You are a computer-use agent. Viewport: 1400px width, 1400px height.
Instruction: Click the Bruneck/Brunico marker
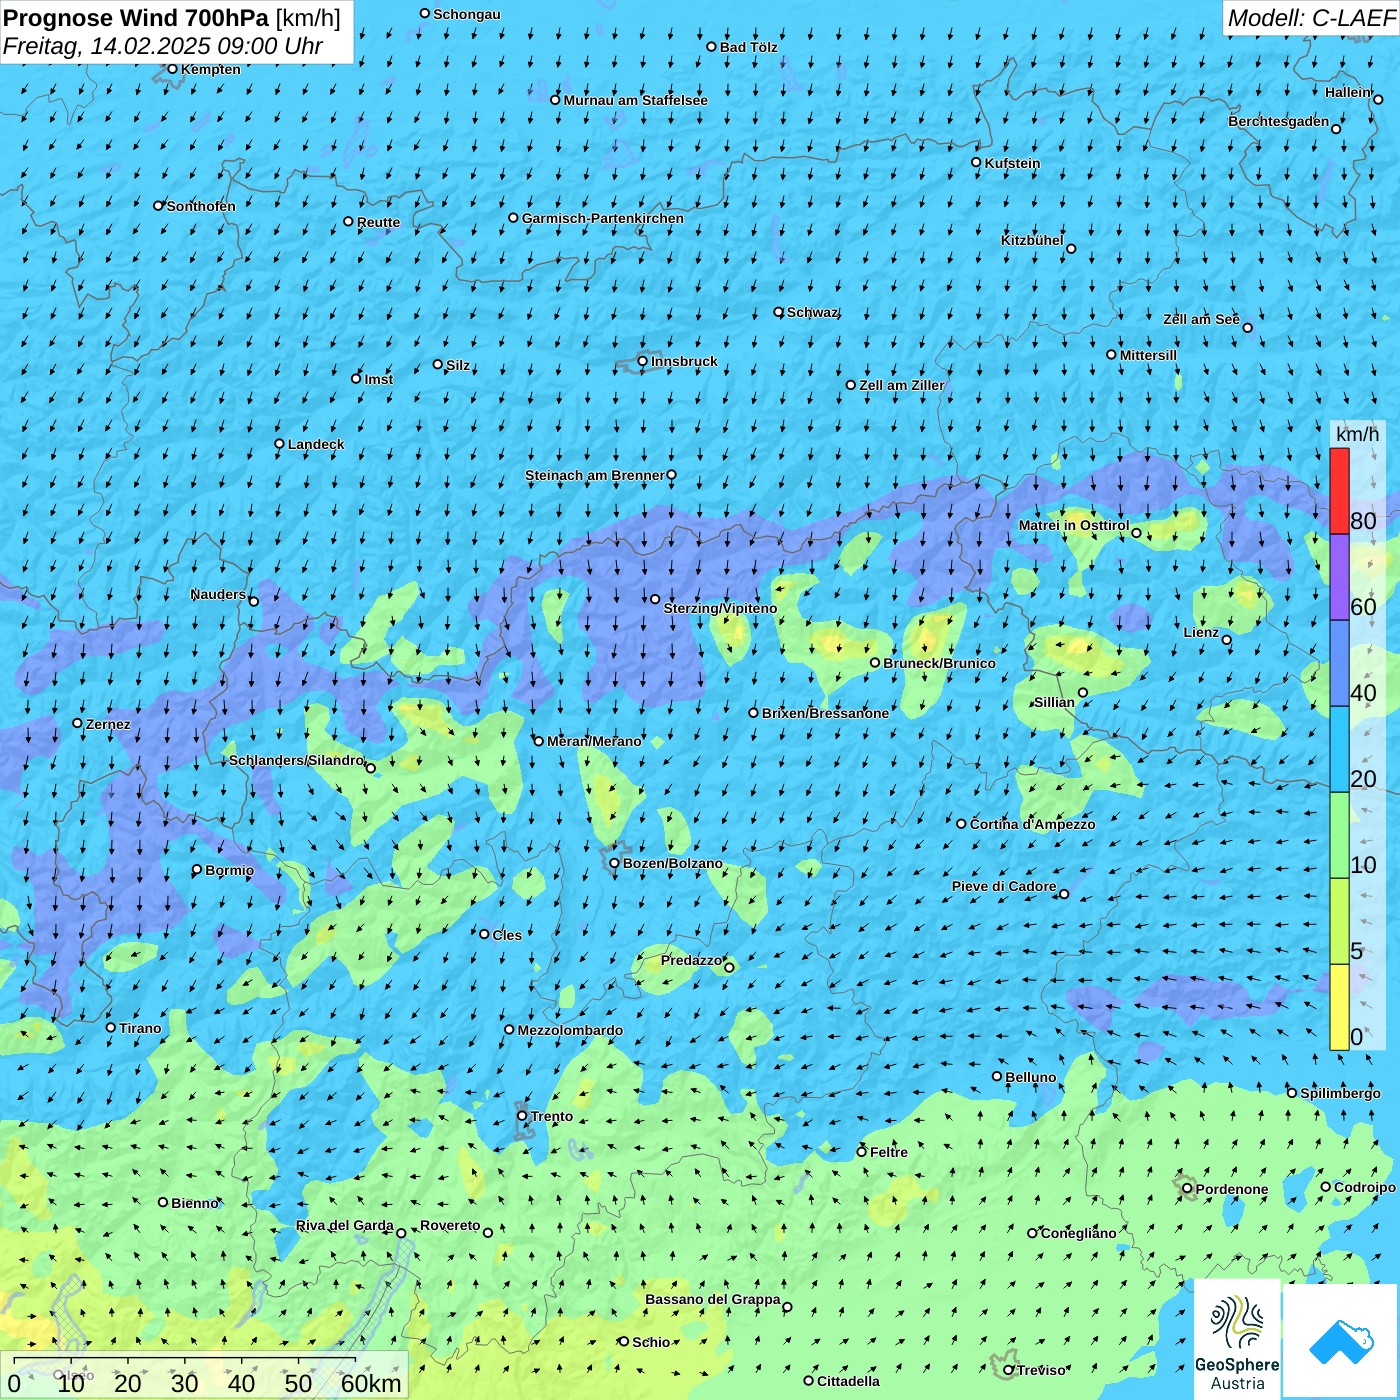(x=875, y=662)
